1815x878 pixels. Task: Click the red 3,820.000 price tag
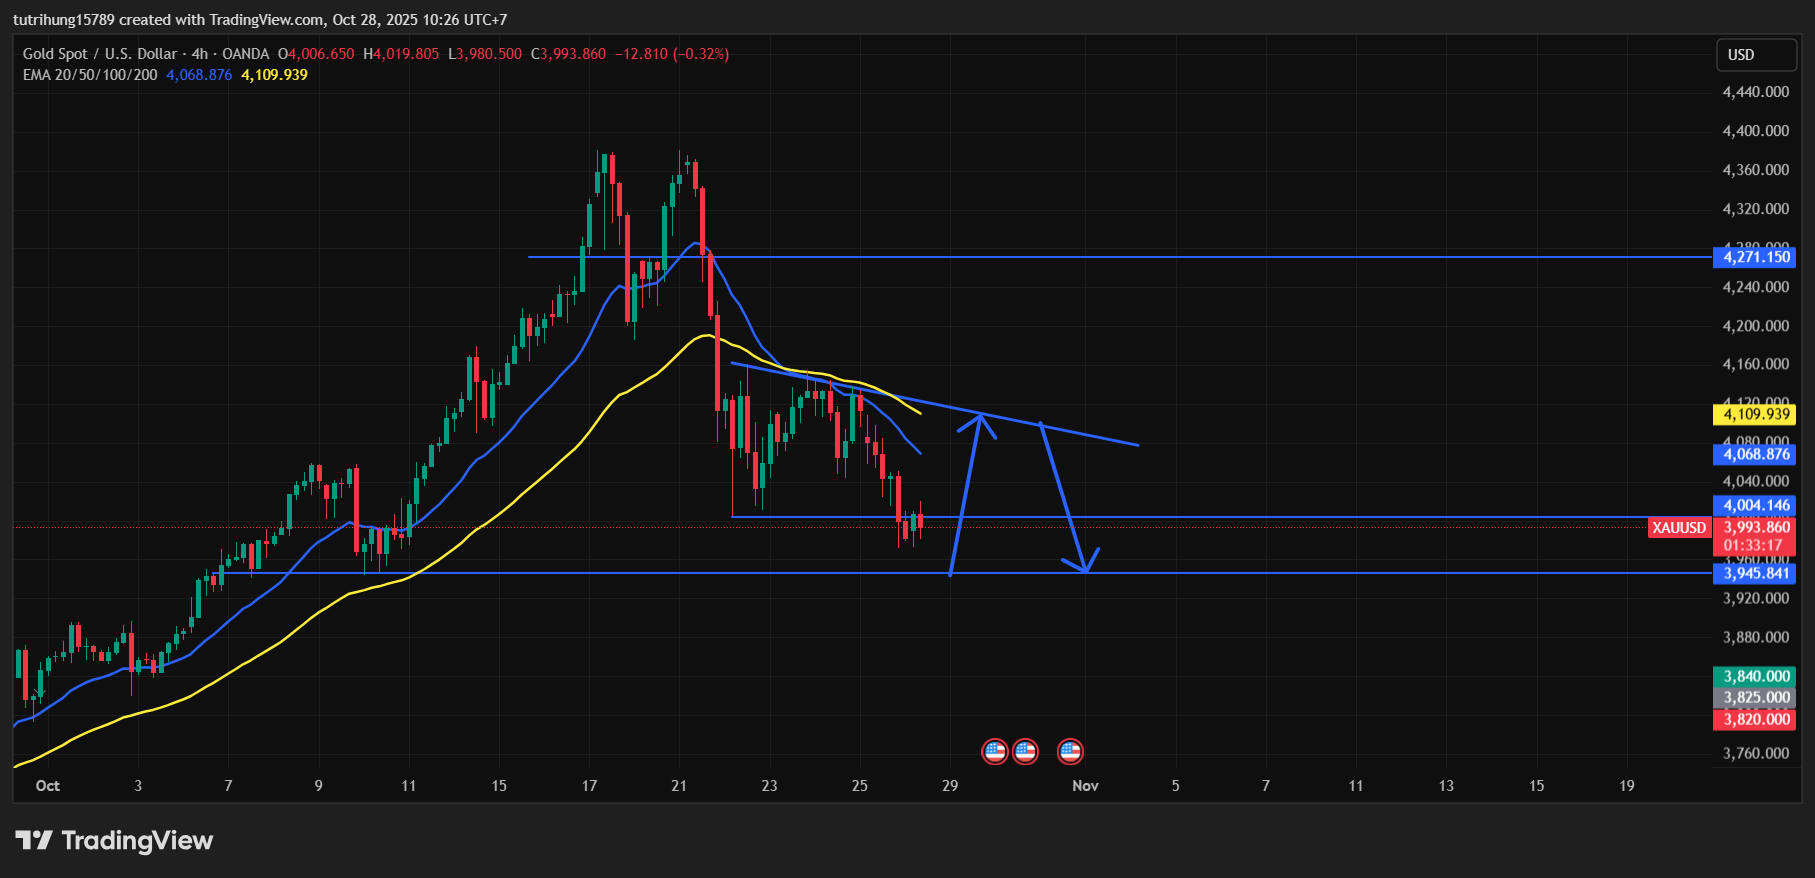(x=1755, y=720)
